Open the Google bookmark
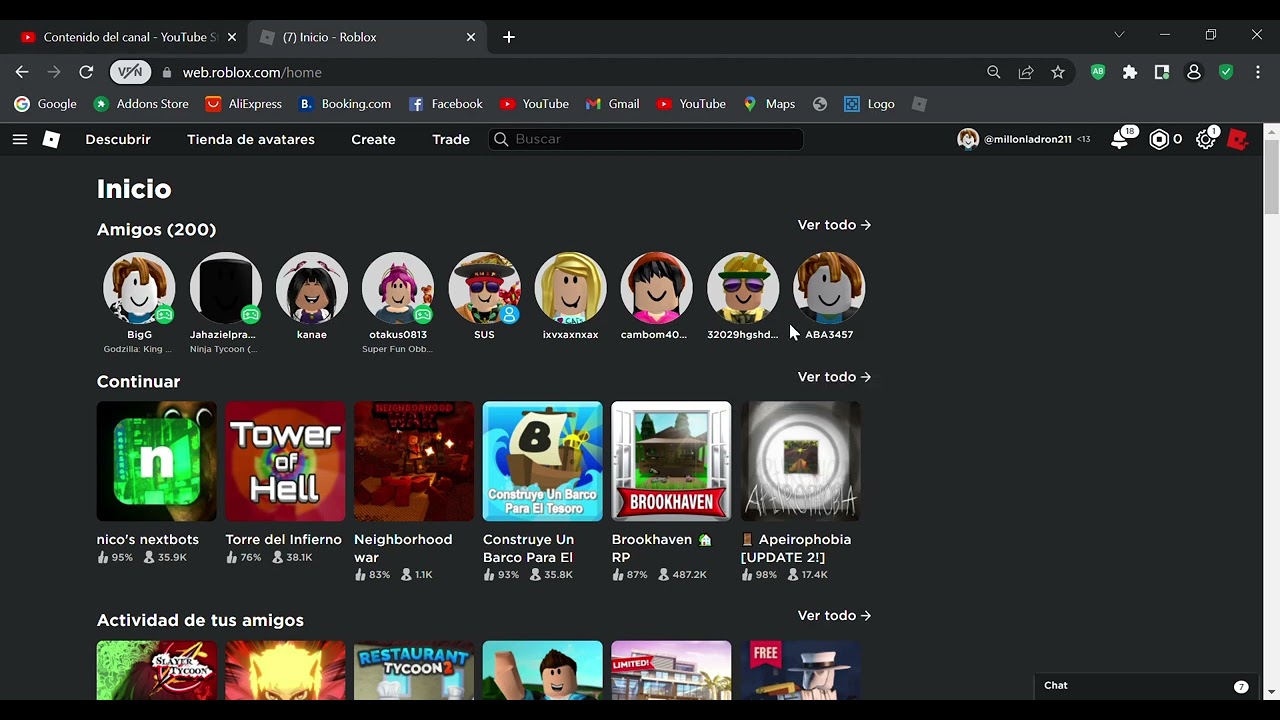 pyautogui.click(x=45, y=104)
